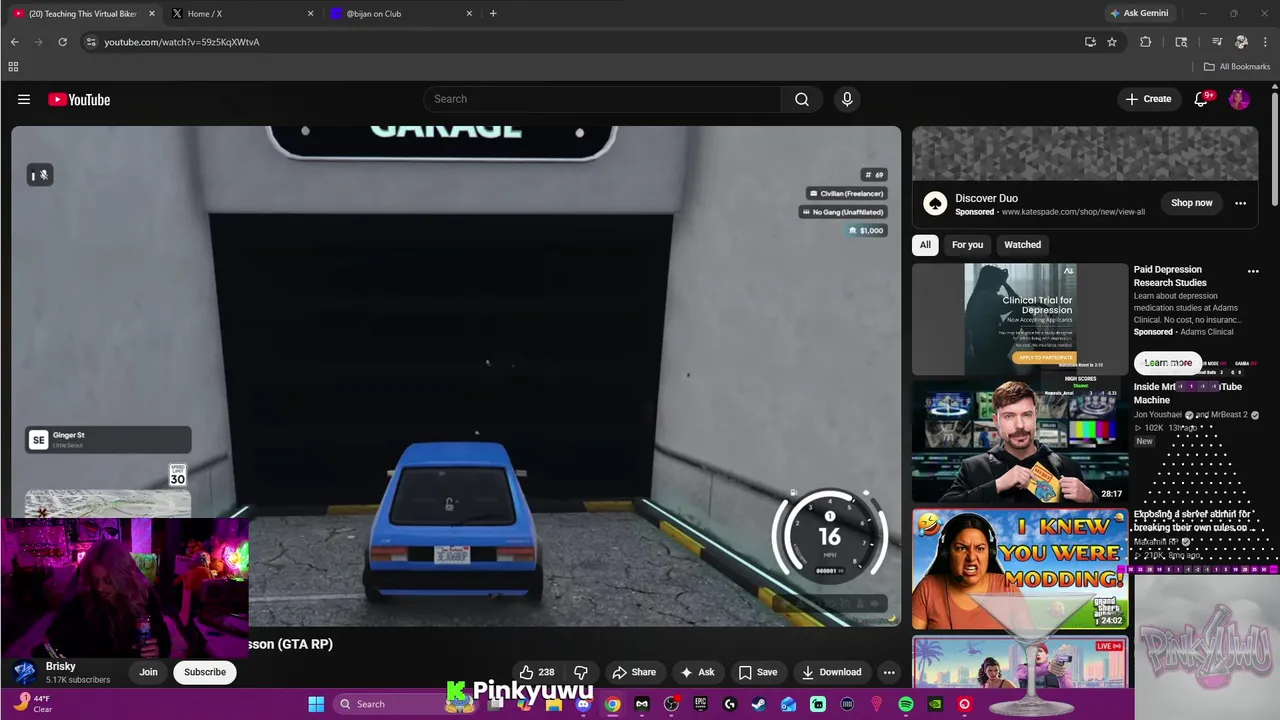
Task: Click Learn more on depression ad
Action: tap(1168, 363)
